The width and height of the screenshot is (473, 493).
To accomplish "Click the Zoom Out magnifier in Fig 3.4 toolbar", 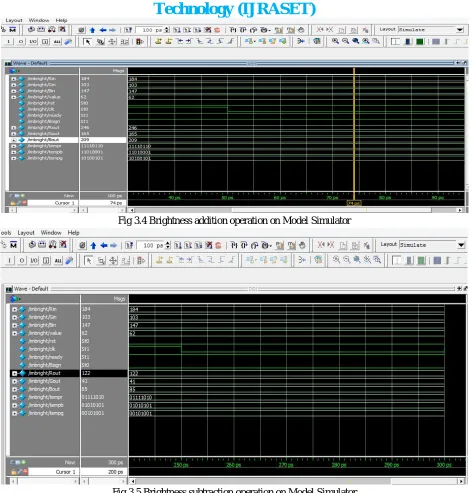I will [x=345, y=41].
